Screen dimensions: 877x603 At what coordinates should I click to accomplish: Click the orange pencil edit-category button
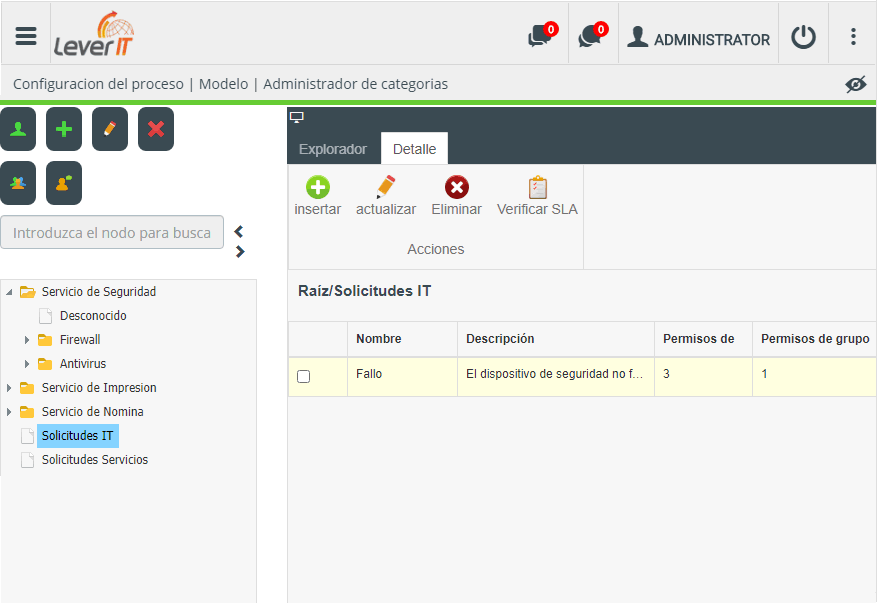click(x=110, y=129)
